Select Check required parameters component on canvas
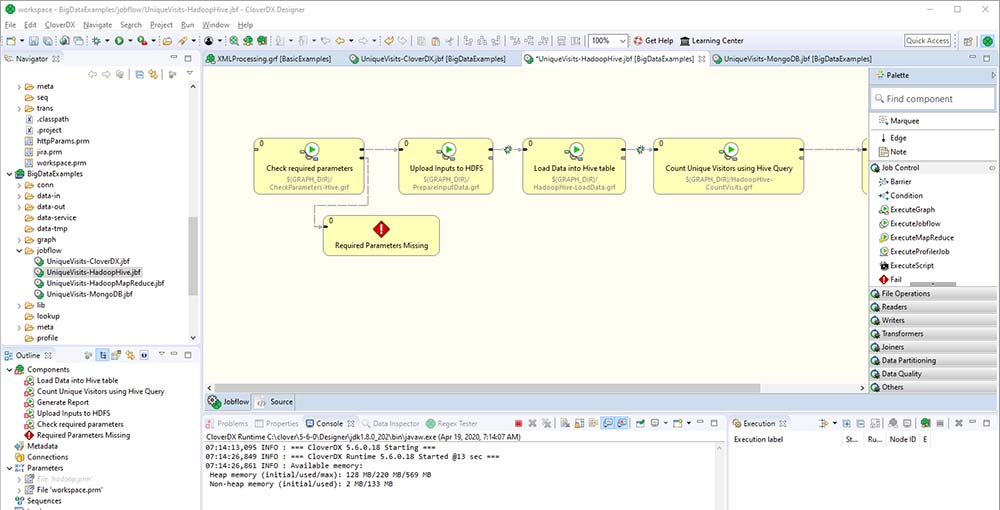The width and height of the screenshot is (1000, 510). pyautogui.click(x=309, y=166)
